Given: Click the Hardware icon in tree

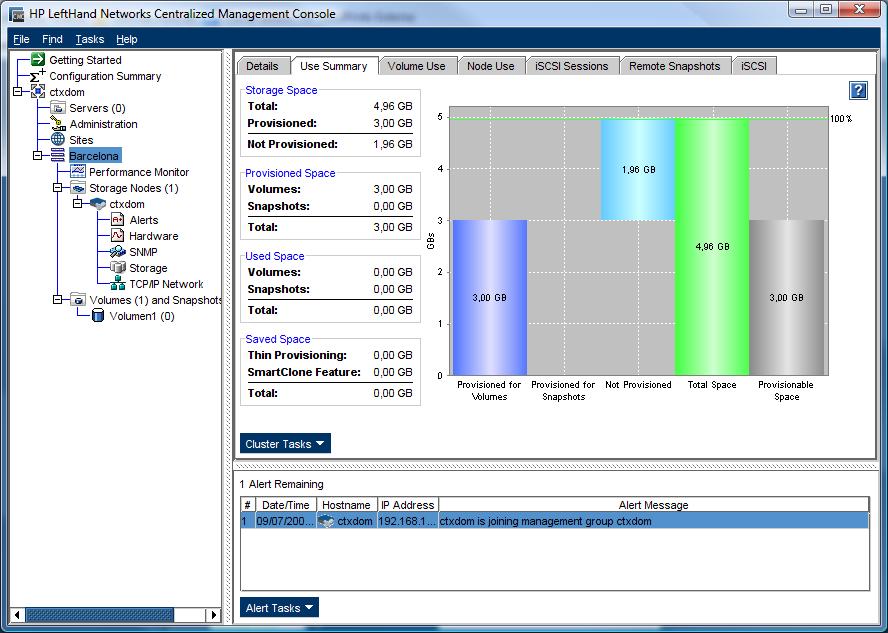Looking at the screenshot, I should point(117,235).
